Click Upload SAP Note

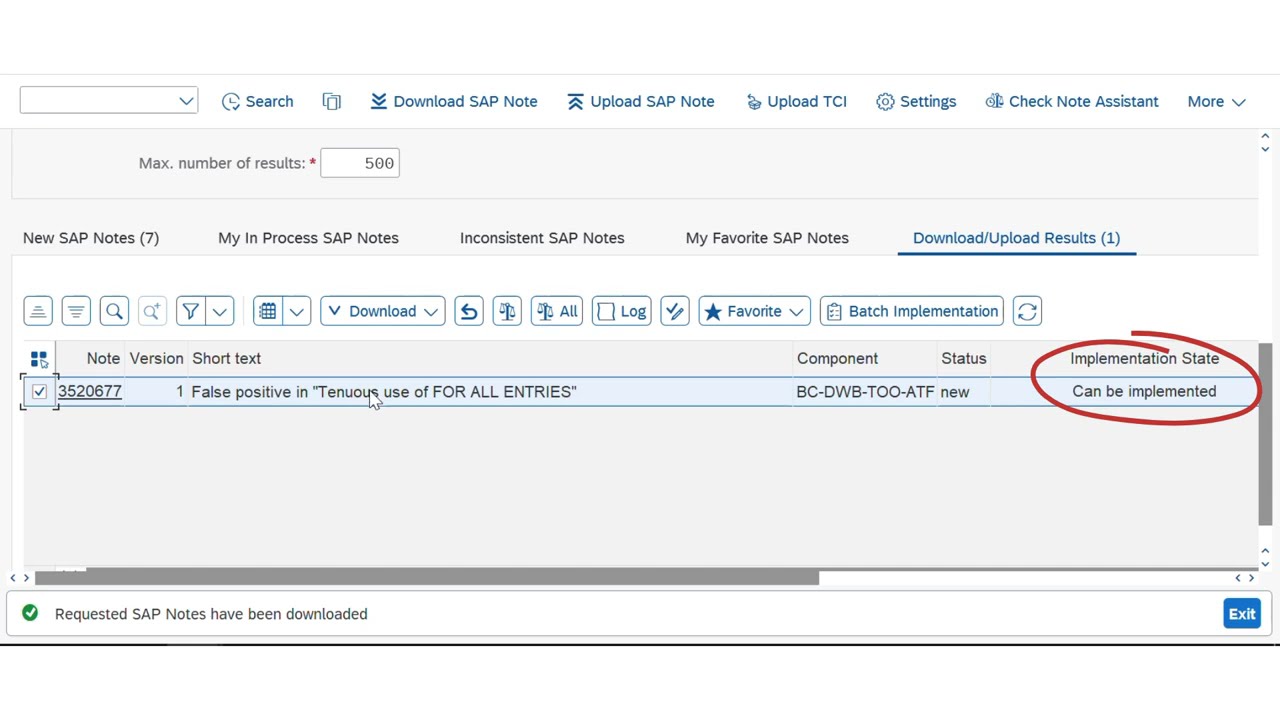coord(641,101)
